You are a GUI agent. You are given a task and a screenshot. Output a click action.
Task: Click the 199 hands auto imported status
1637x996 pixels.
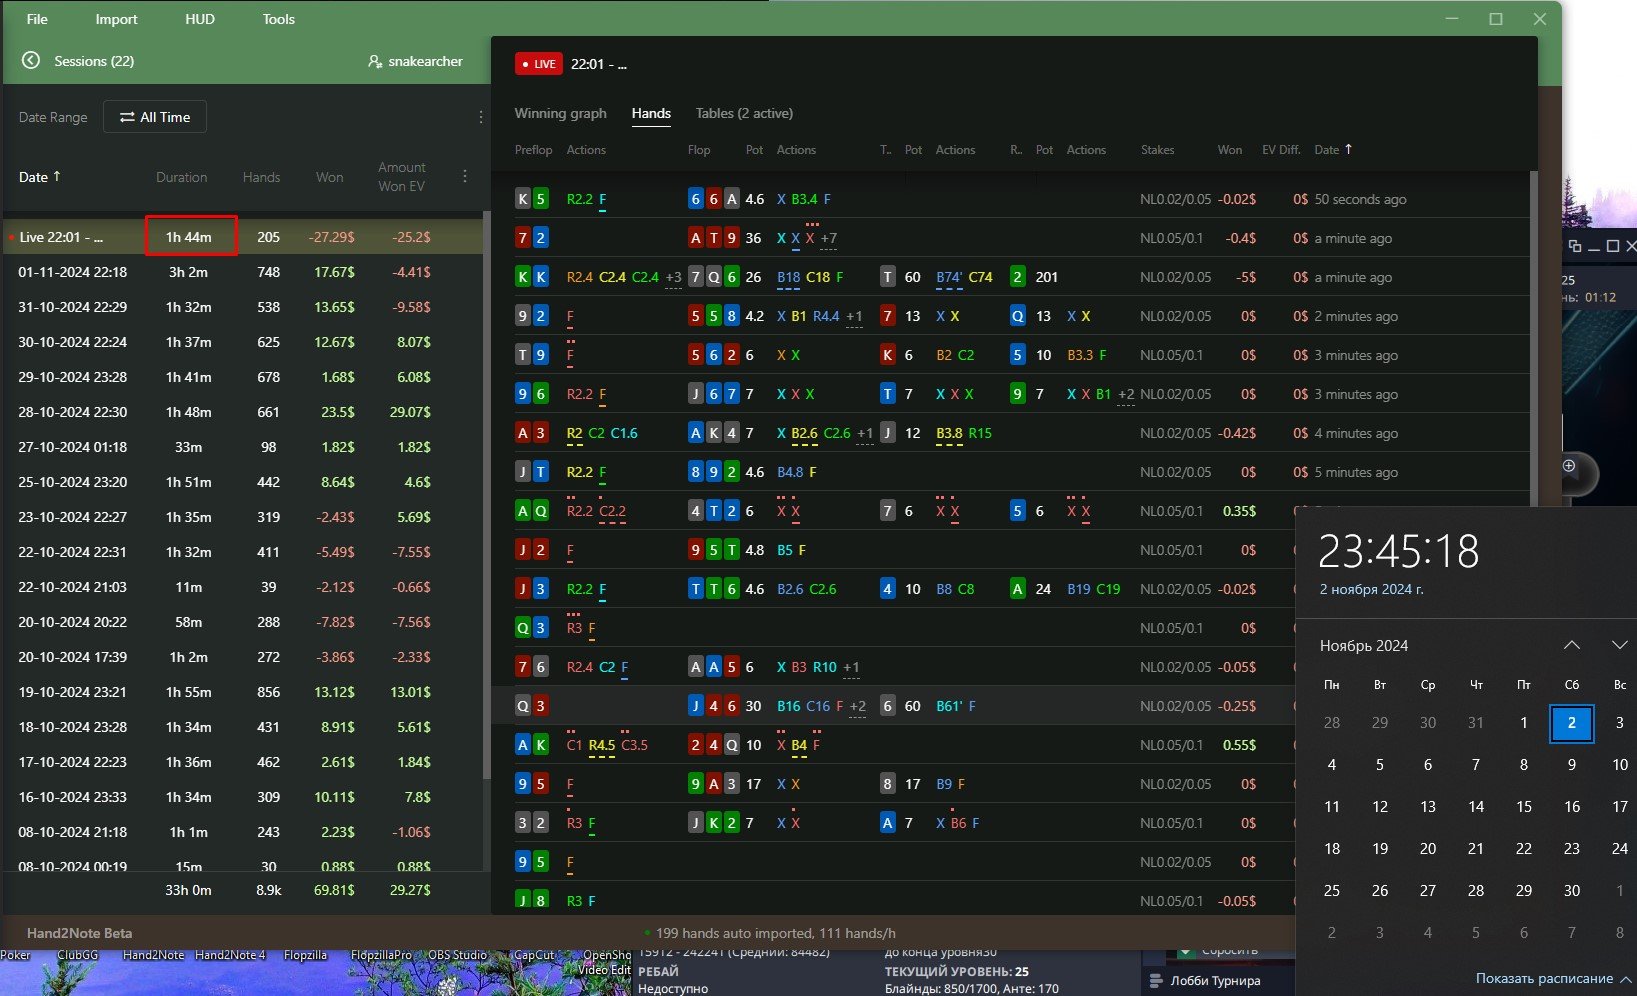775,933
